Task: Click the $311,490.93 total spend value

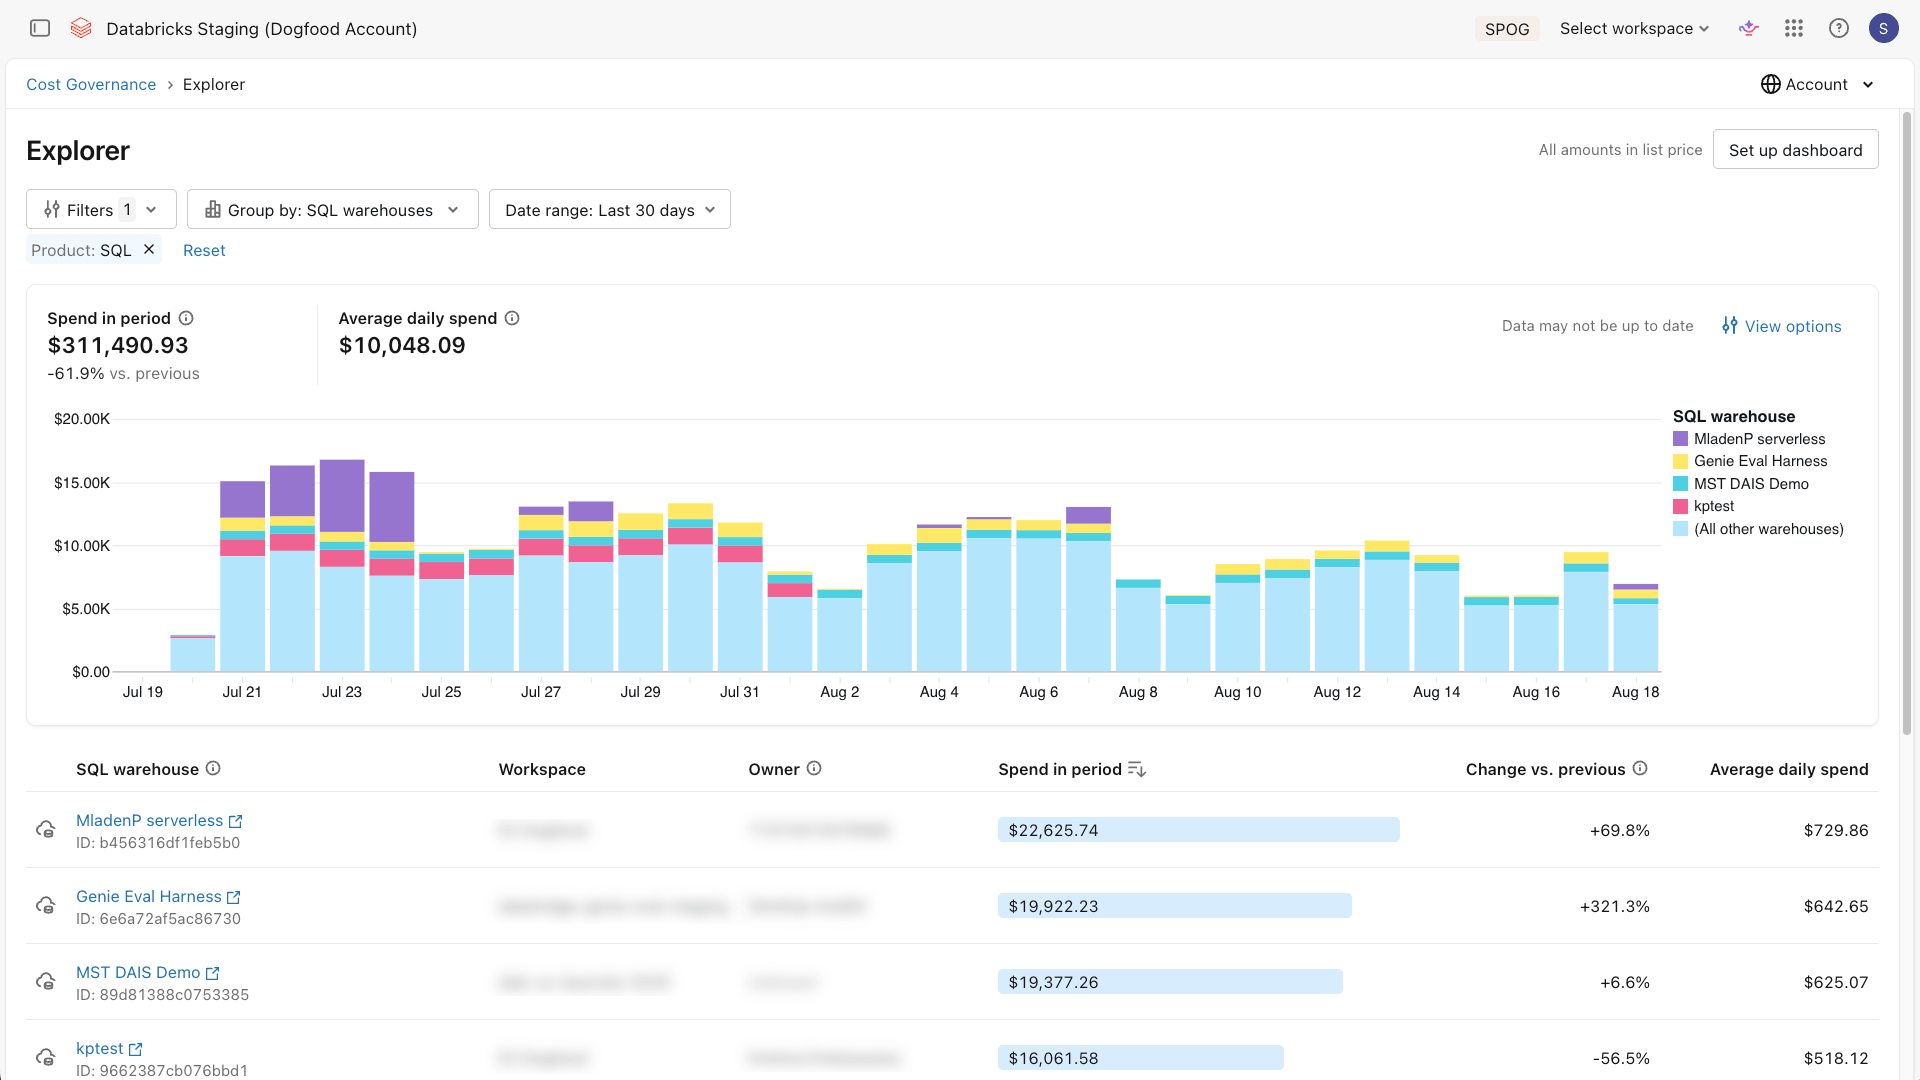Action: (118, 345)
